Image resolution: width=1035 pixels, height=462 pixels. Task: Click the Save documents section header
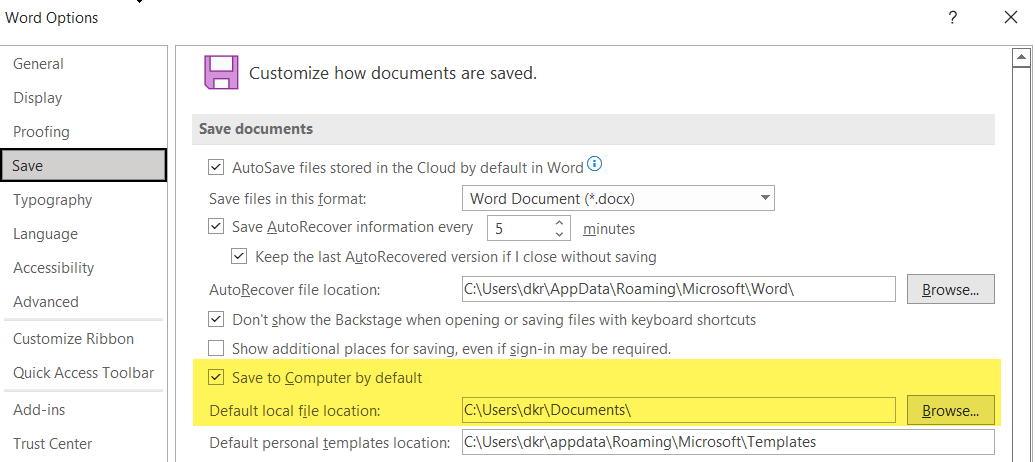pyautogui.click(x=593, y=129)
